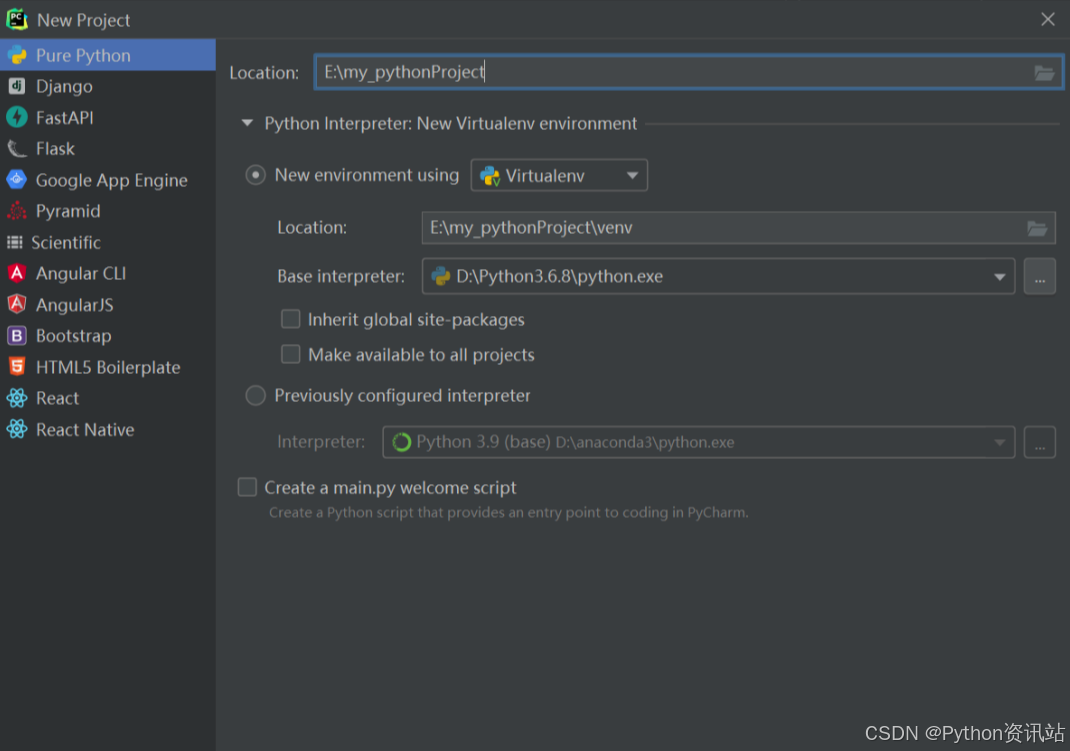1070x751 pixels.
Task: Choose HTML5 Boilerplate project type
Action: tap(108, 367)
